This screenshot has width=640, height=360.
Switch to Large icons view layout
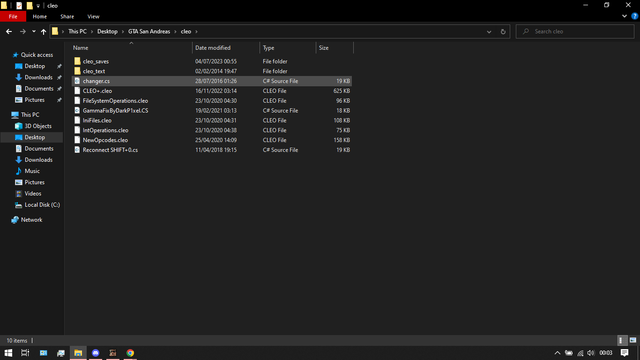[633, 340]
